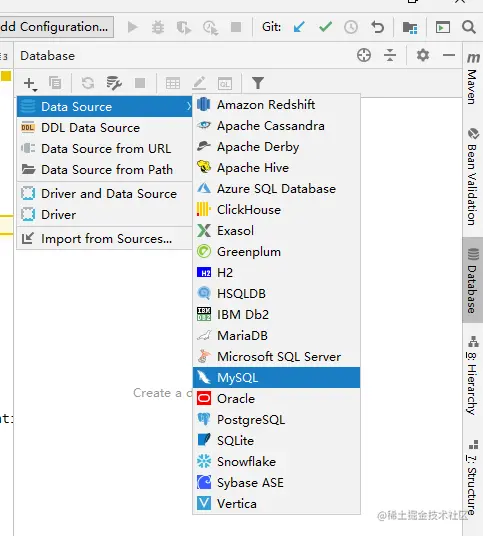Image resolution: width=483 pixels, height=536 pixels.
Task: Click the Git commit green checkmark
Action: 325,27
